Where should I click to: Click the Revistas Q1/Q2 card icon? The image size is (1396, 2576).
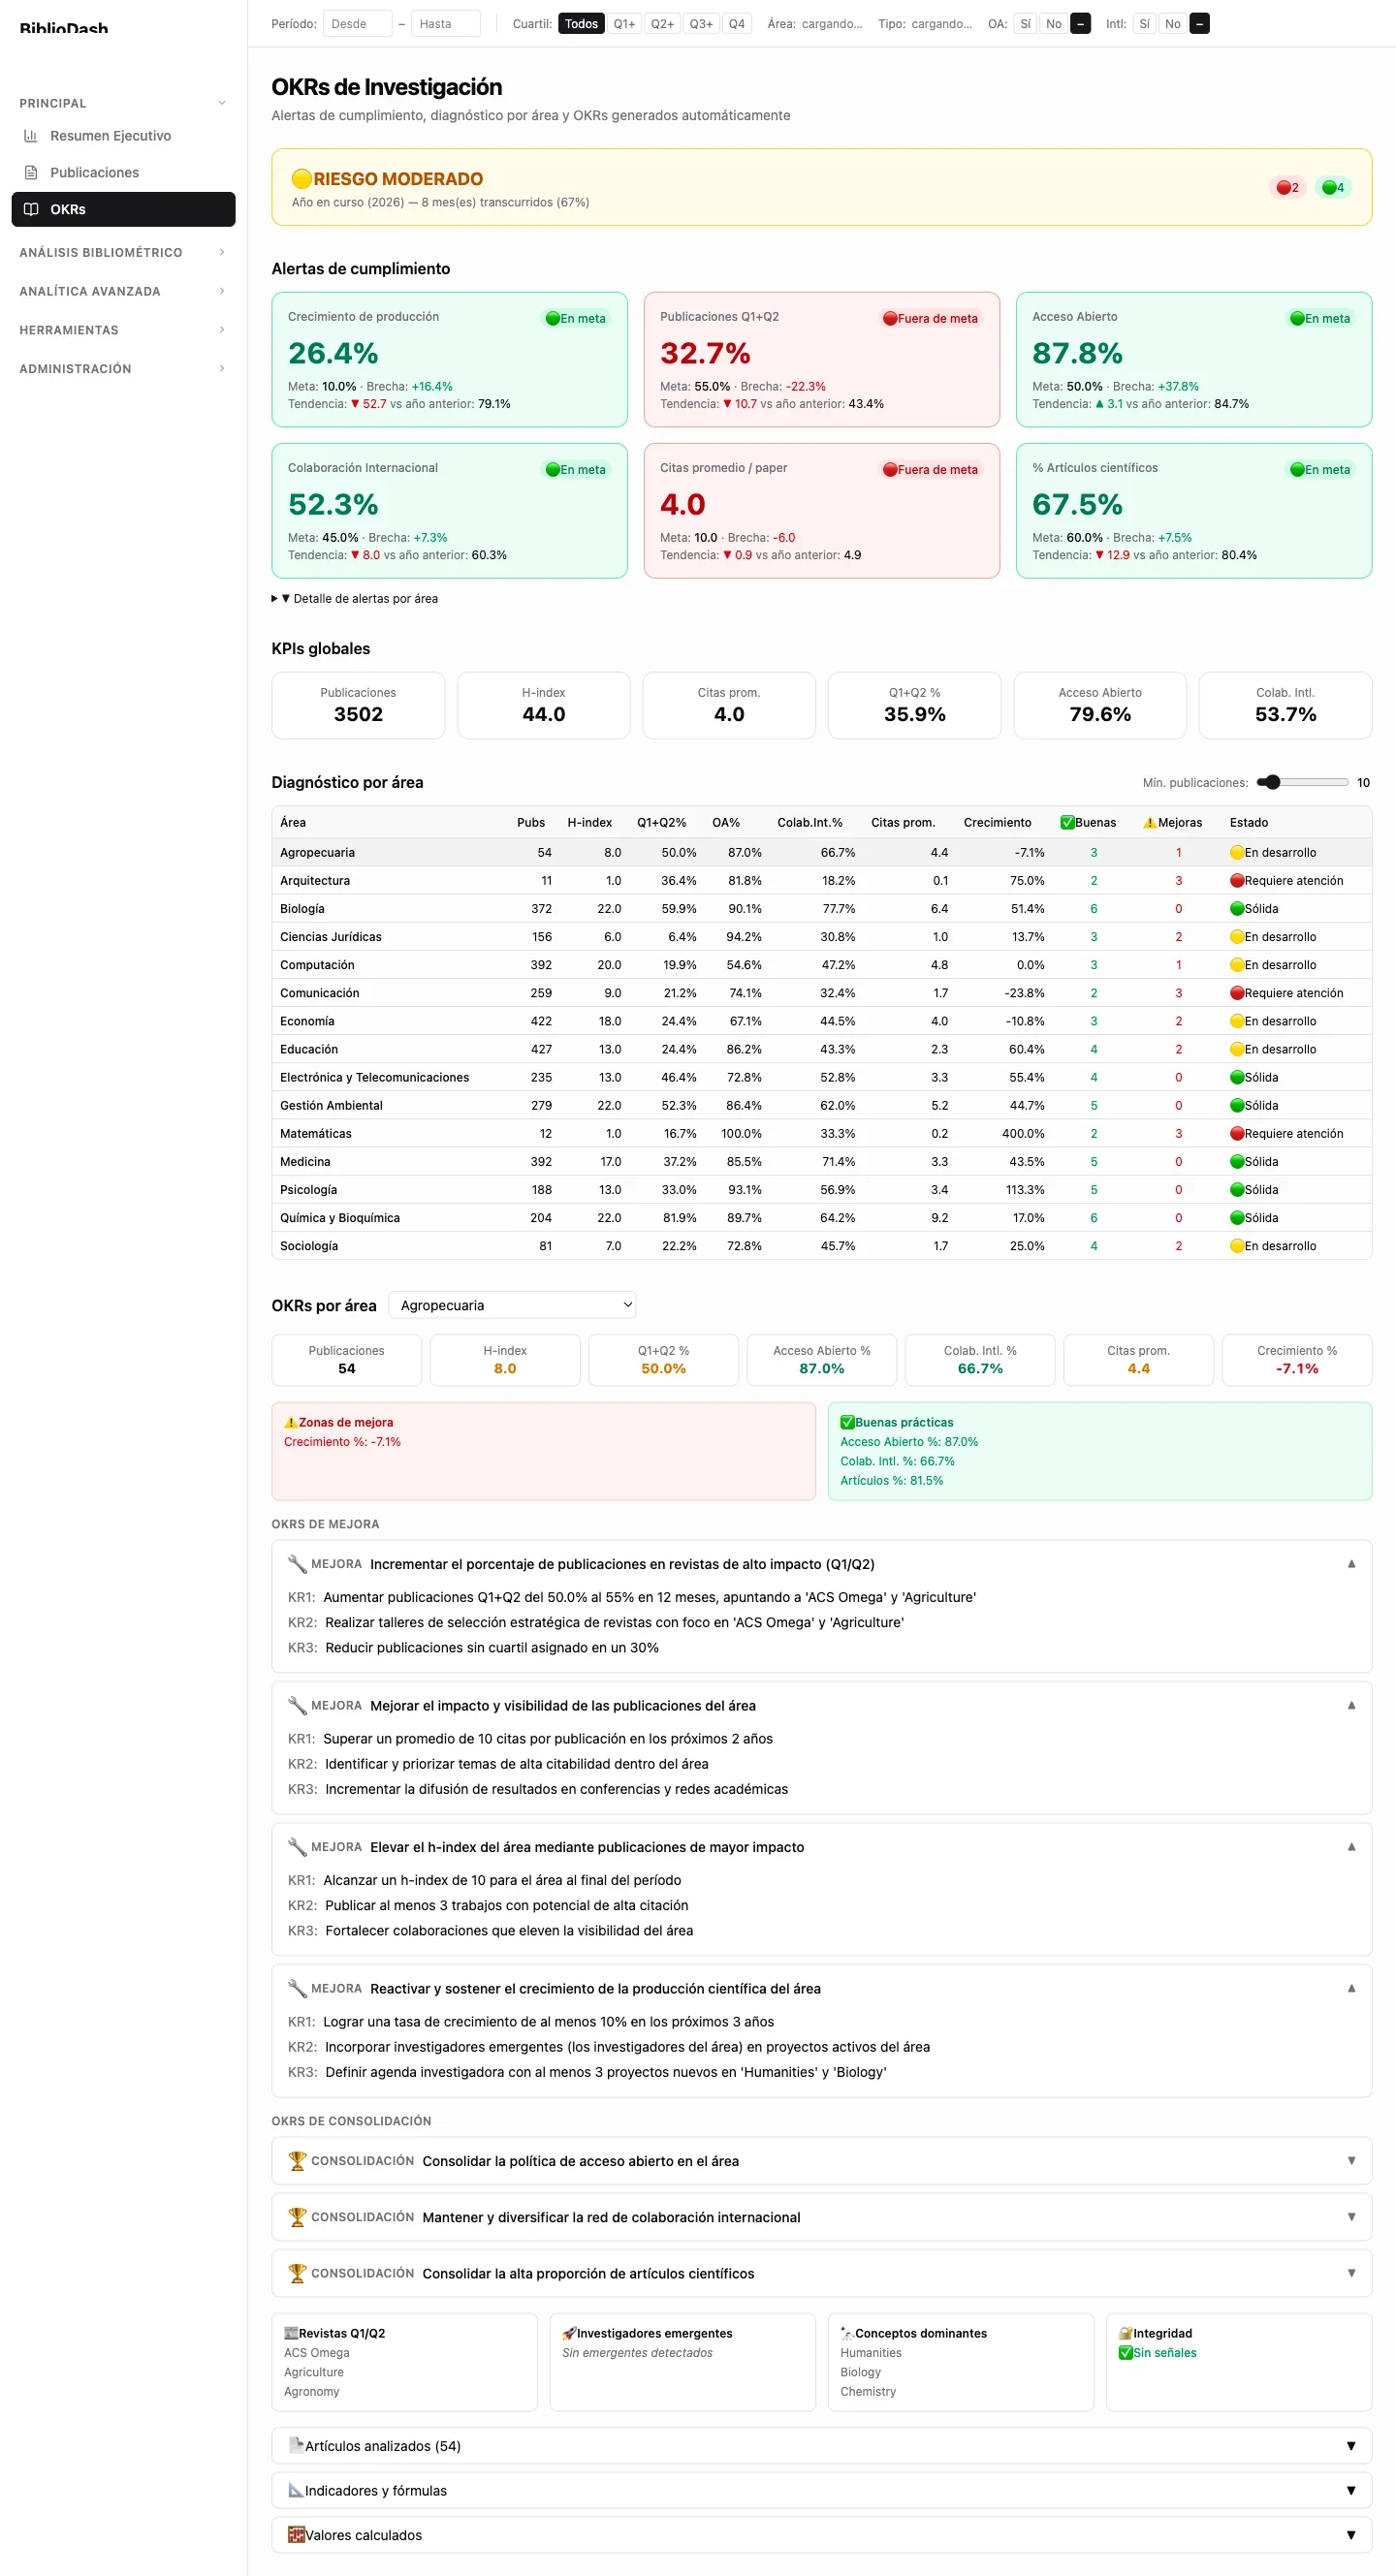(x=291, y=2333)
